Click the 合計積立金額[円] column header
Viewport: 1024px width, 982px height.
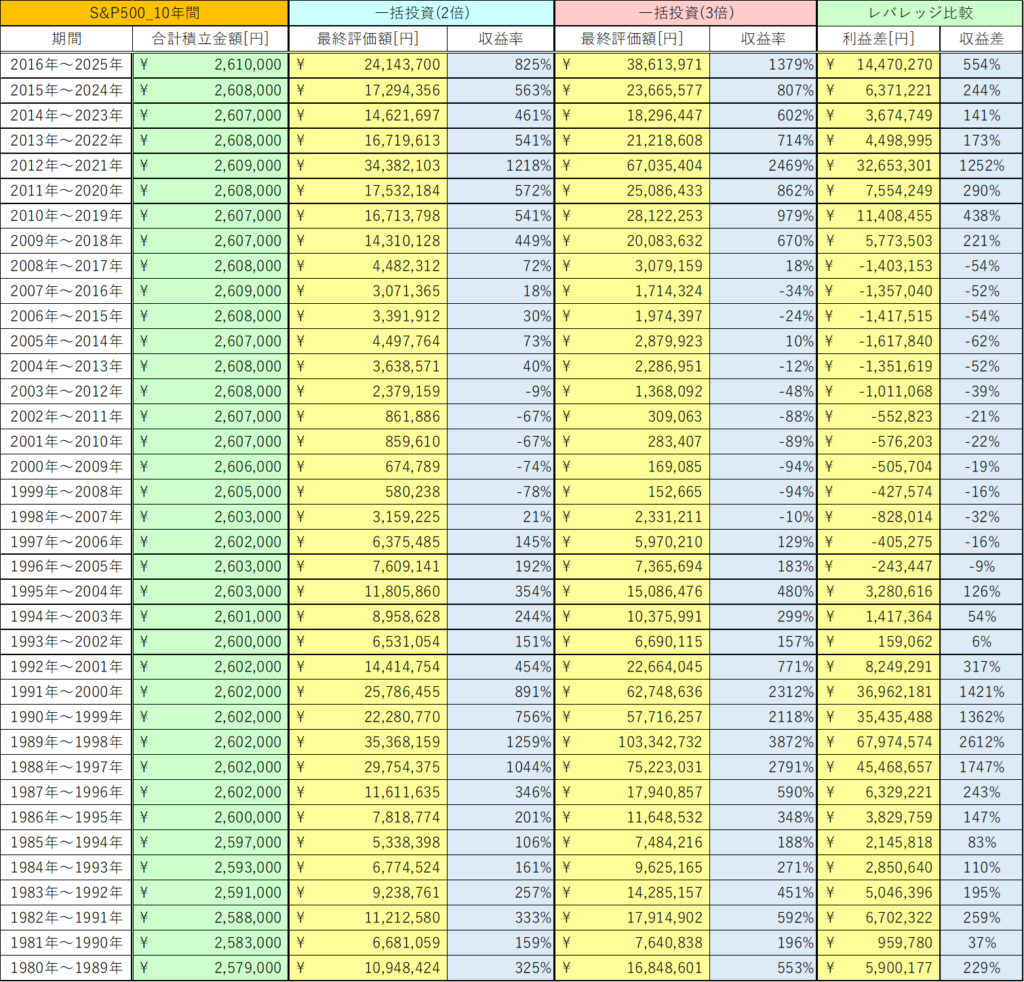pyautogui.click(x=210, y=39)
